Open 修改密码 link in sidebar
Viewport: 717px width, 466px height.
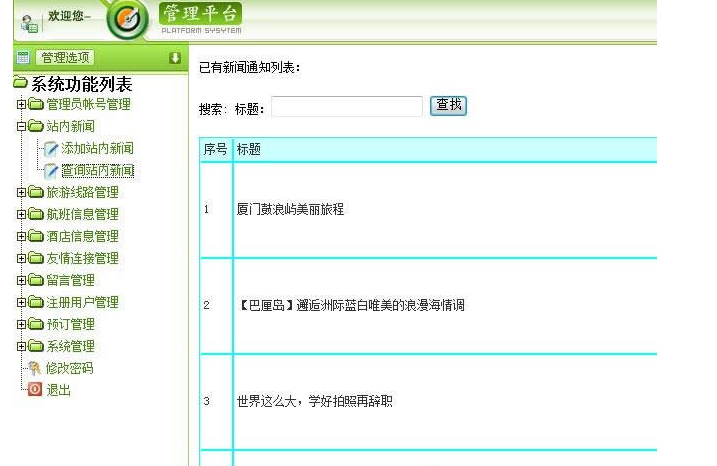pyautogui.click(x=70, y=368)
